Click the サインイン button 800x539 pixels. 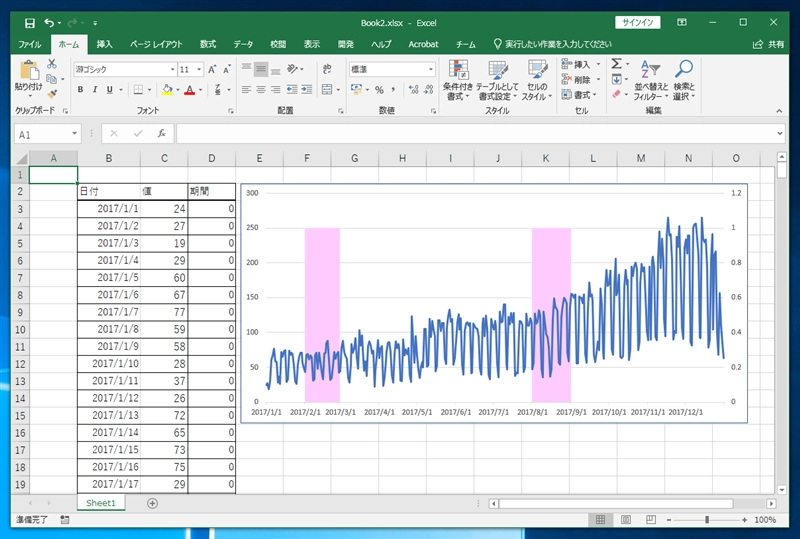click(x=637, y=22)
